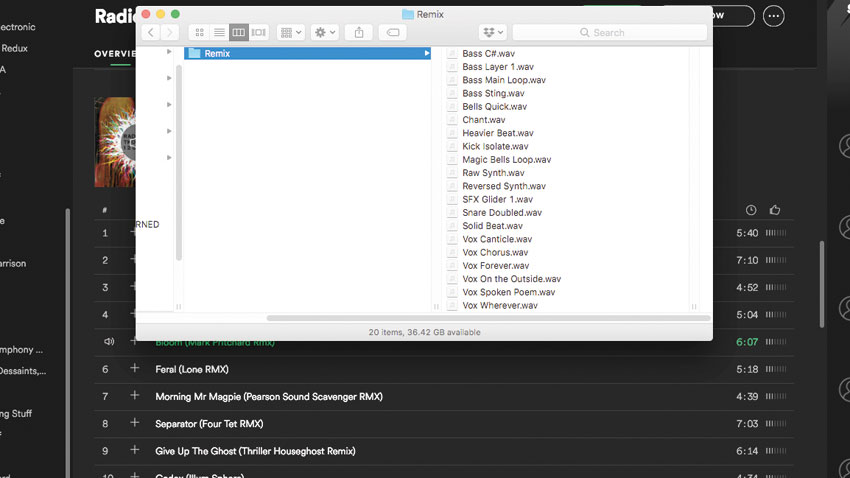Select file Solid Beat.wav

[492, 226]
